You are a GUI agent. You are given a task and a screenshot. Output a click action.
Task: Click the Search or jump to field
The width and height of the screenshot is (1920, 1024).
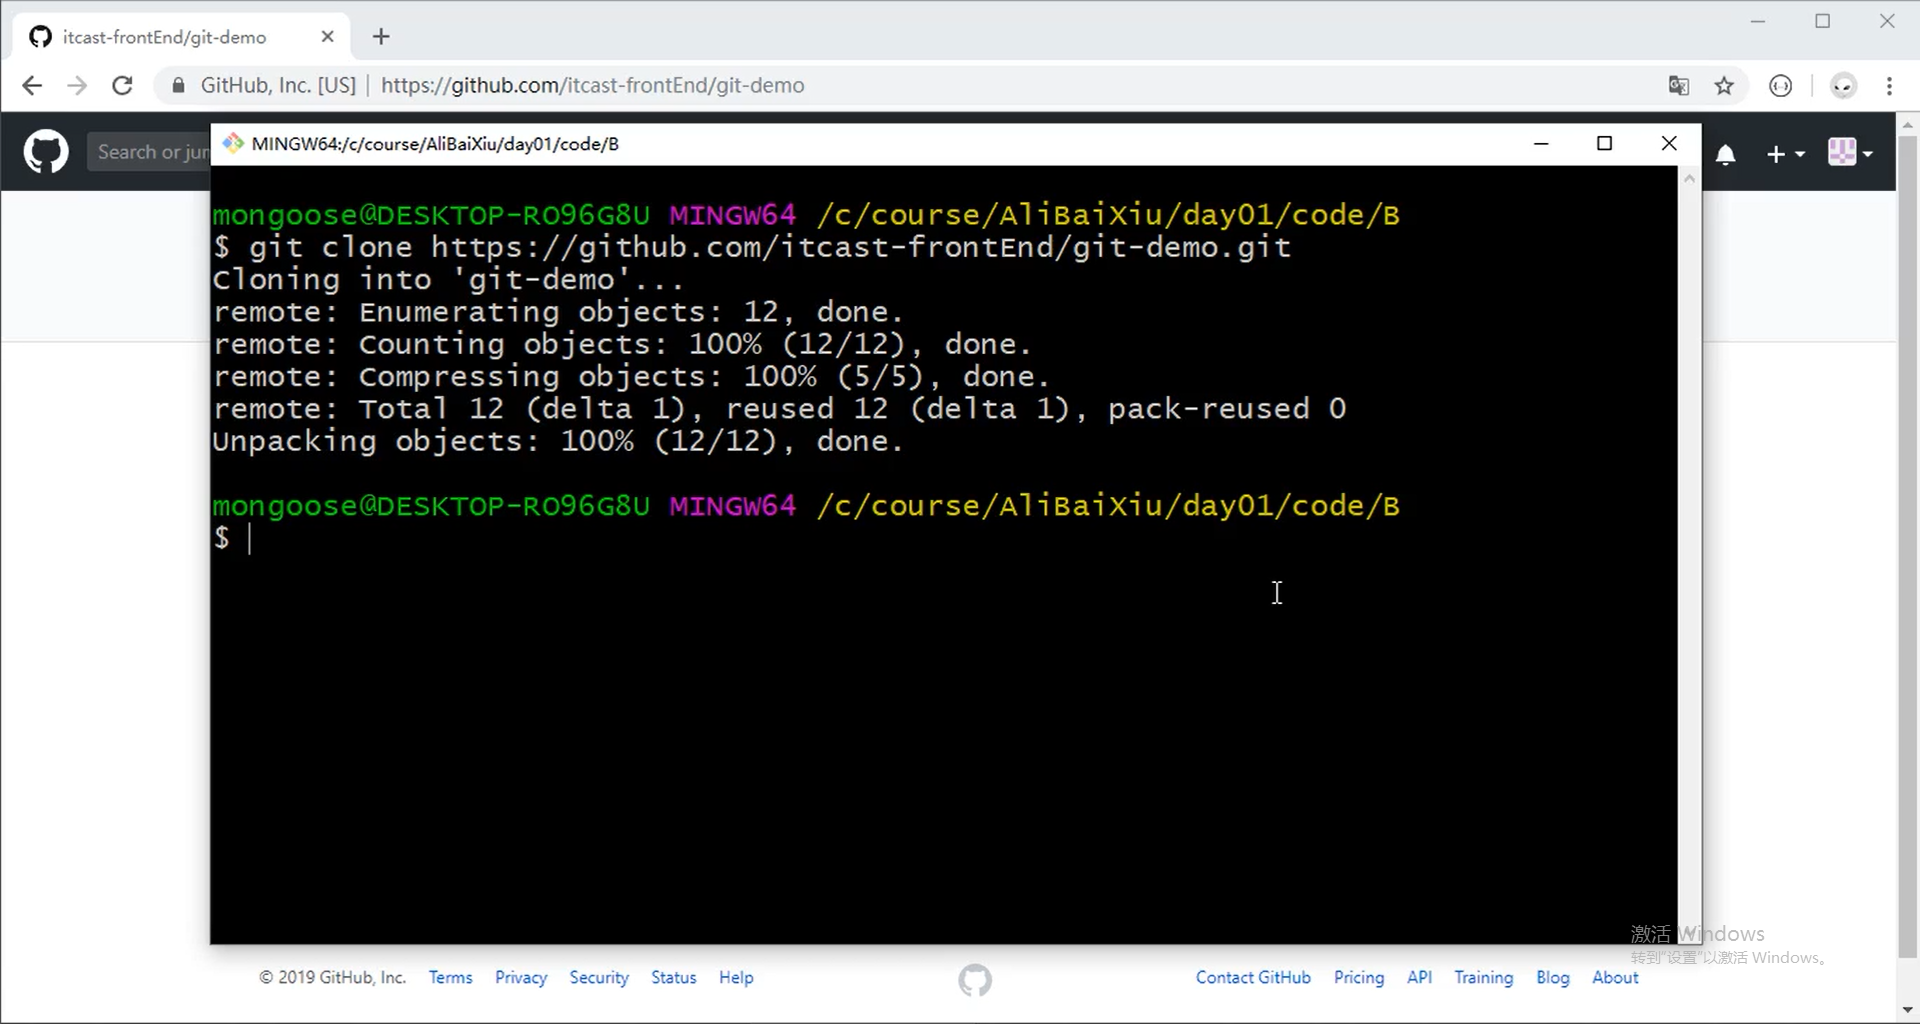click(149, 152)
